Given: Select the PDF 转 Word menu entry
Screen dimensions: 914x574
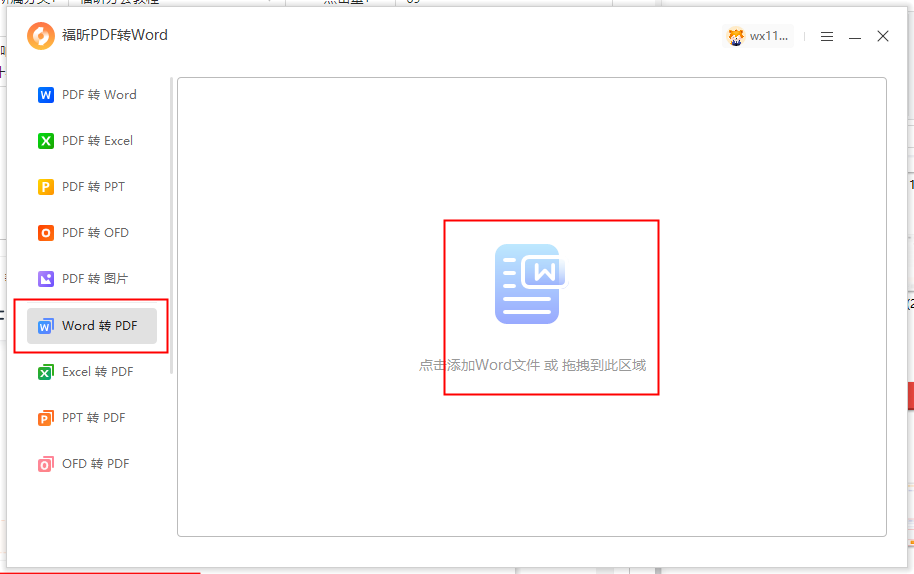Looking at the screenshot, I should (x=92, y=95).
